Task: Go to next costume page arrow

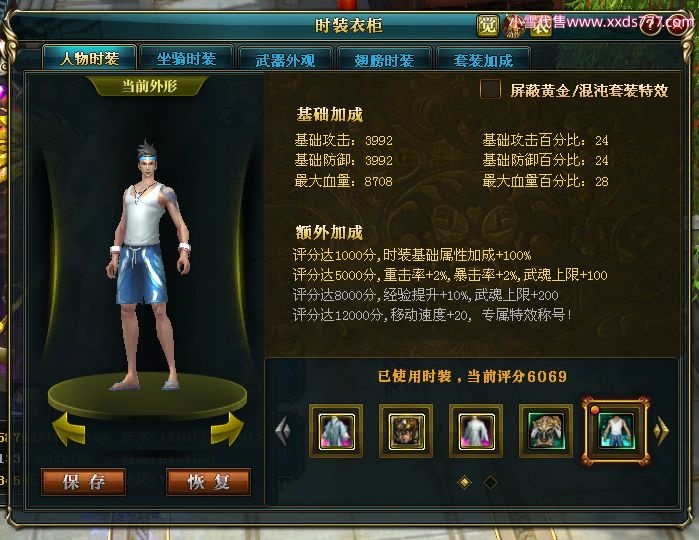Action: [662, 431]
